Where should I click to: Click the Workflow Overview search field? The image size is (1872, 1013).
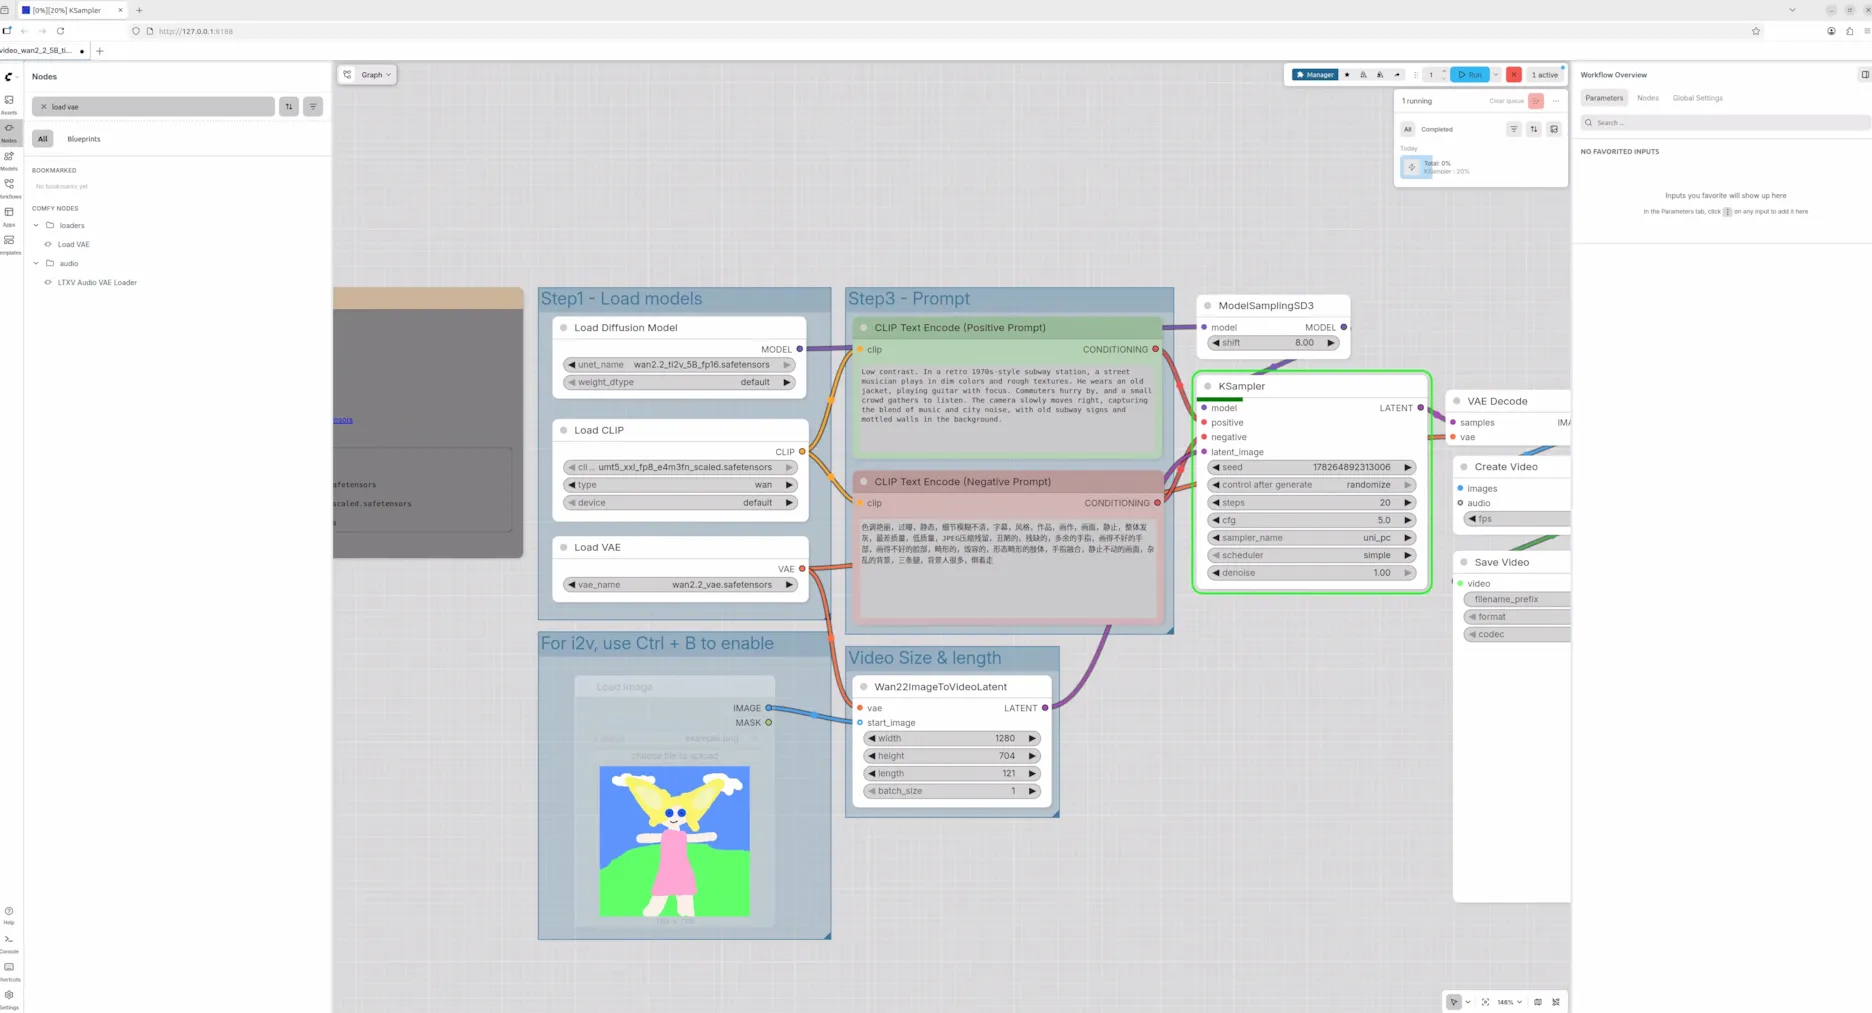(x=1725, y=123)
